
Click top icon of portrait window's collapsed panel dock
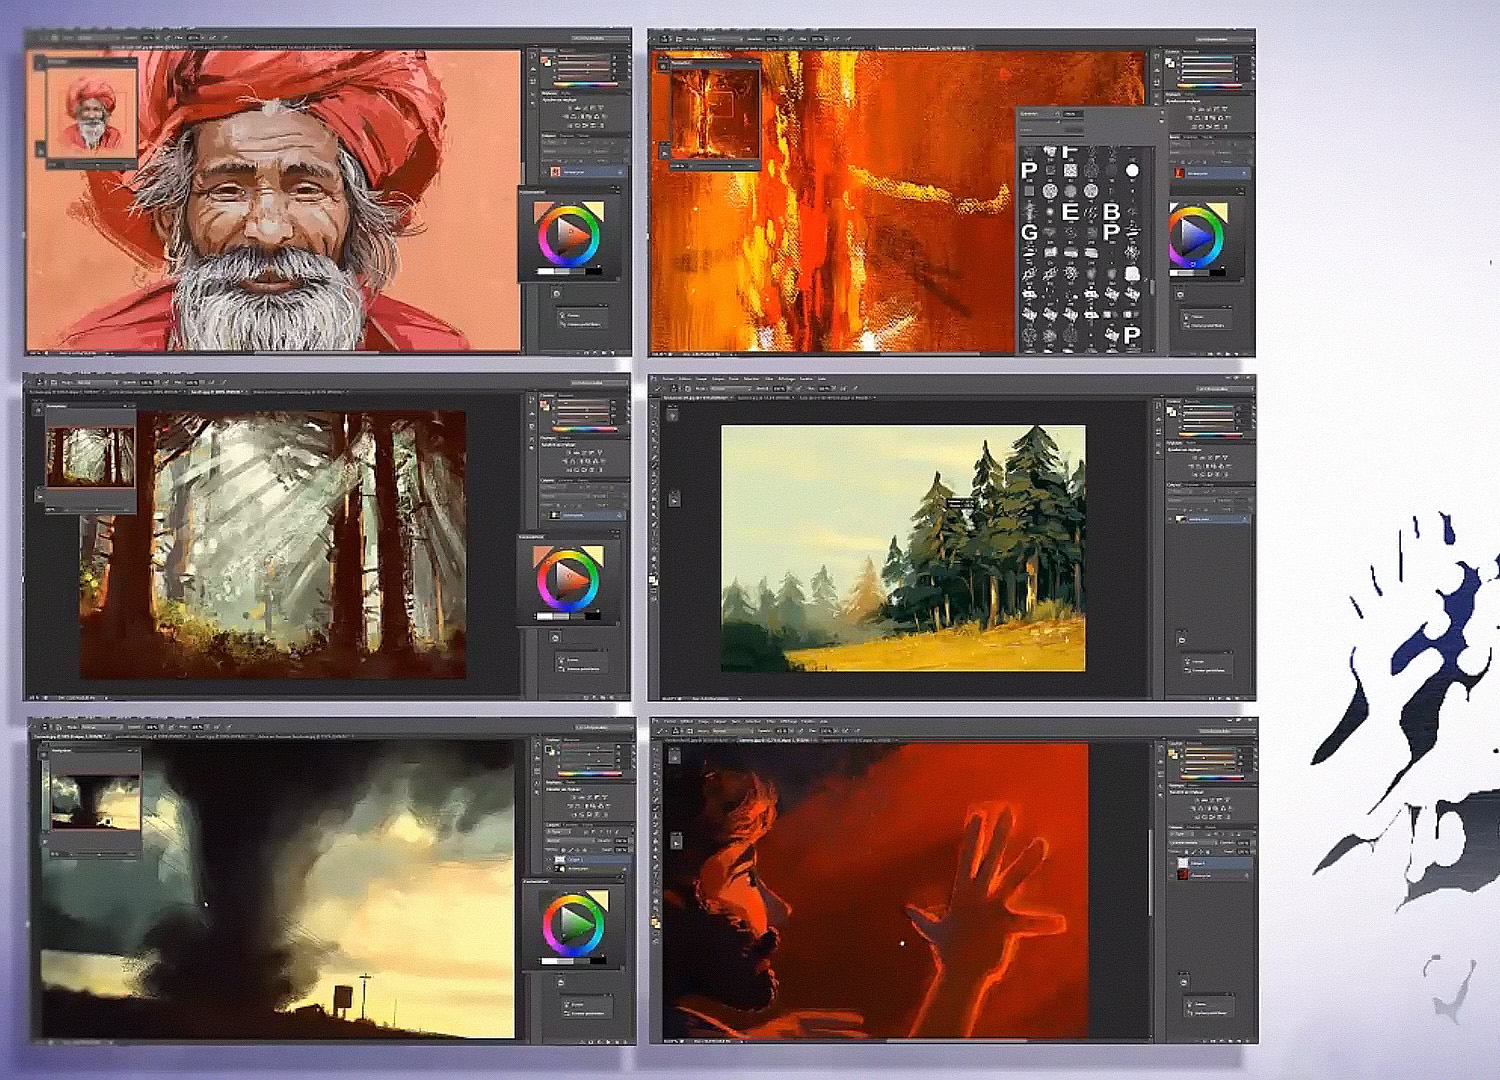pyautogui.click(x=533, y=55)
